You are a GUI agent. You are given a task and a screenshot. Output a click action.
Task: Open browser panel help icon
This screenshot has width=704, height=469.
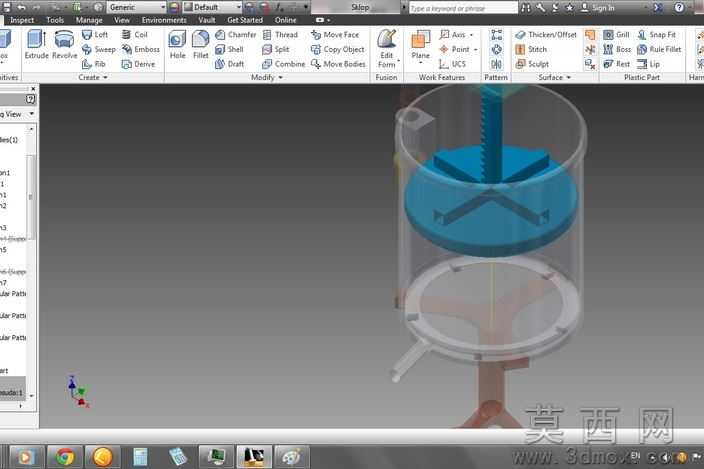coord(31,99)
